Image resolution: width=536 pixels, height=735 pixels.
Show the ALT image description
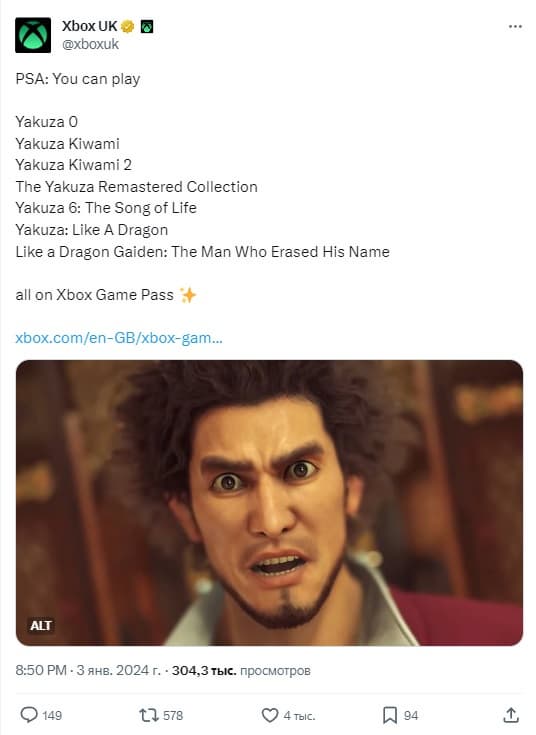tap(41, 625)
